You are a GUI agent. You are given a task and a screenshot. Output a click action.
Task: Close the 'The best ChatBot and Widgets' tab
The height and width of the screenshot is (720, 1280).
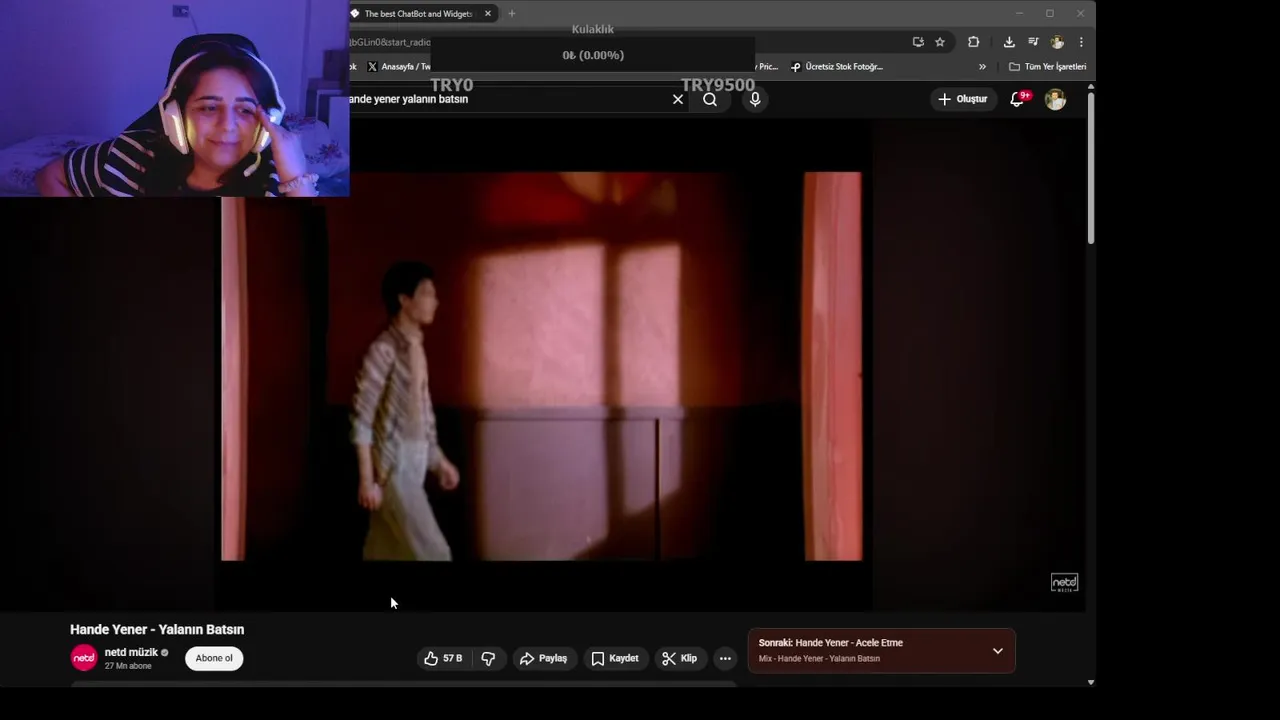pos(488,13)
